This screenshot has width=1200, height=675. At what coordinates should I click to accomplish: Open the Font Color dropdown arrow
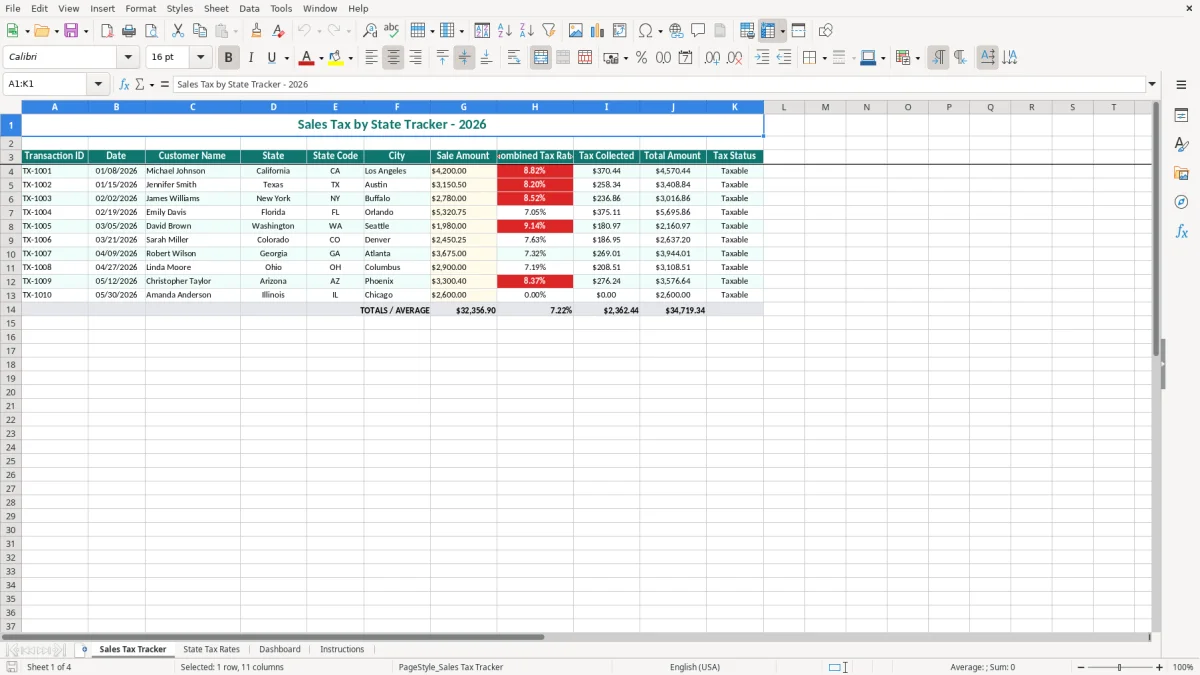pyautogui.click(x=321, y=58)
